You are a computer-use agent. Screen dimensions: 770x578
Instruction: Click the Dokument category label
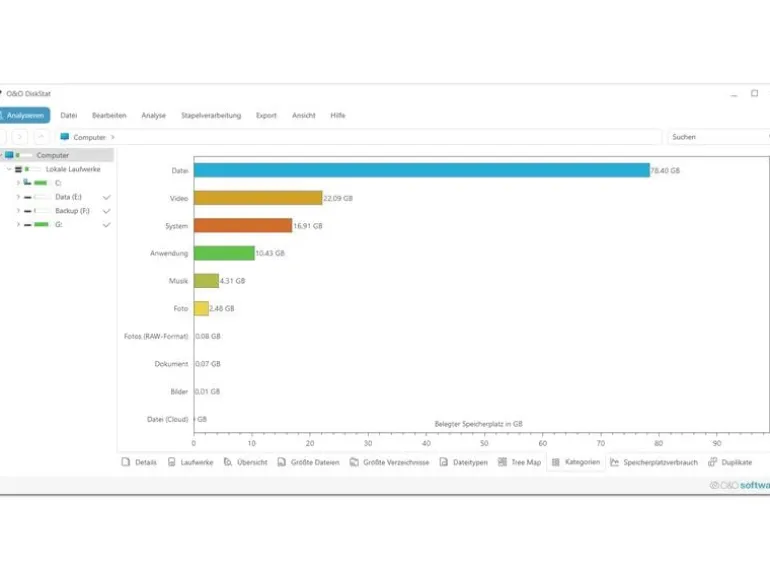171,364
